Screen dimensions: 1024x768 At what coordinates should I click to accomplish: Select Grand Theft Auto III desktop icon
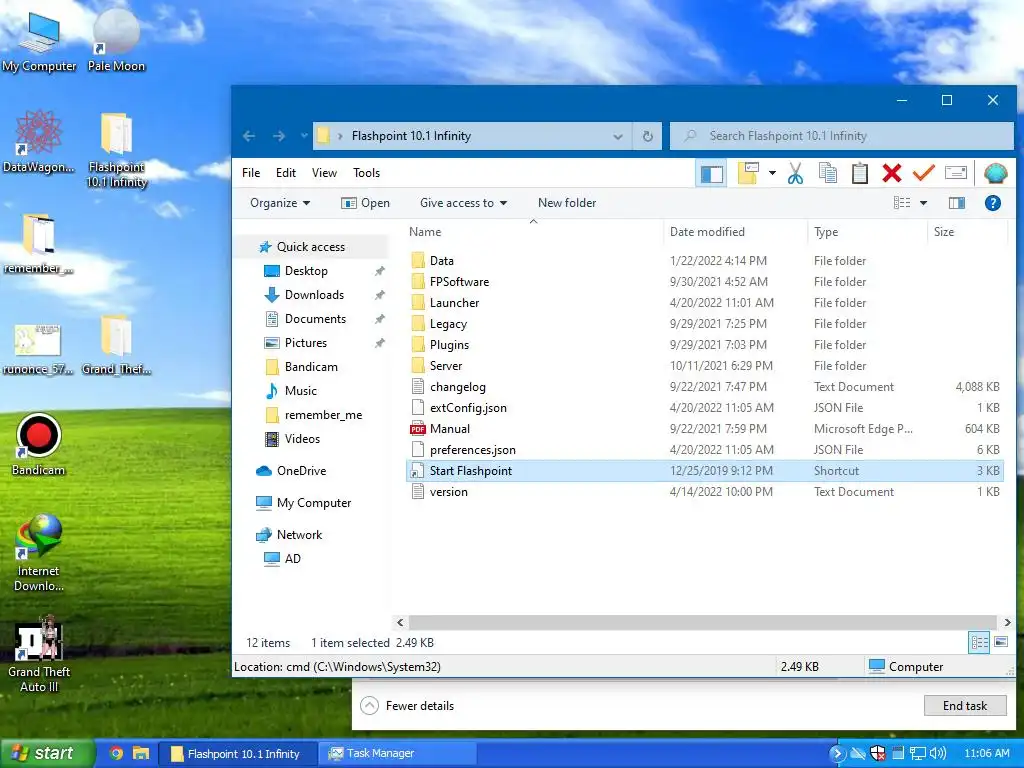coord(39,654)
